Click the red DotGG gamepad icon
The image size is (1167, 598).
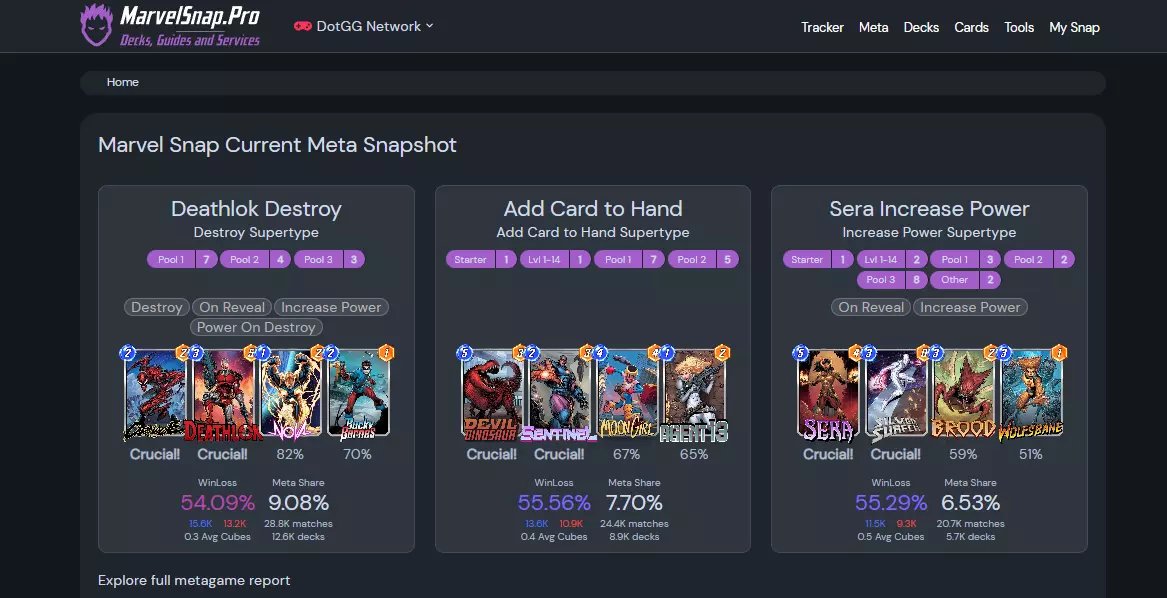point(302,26)
